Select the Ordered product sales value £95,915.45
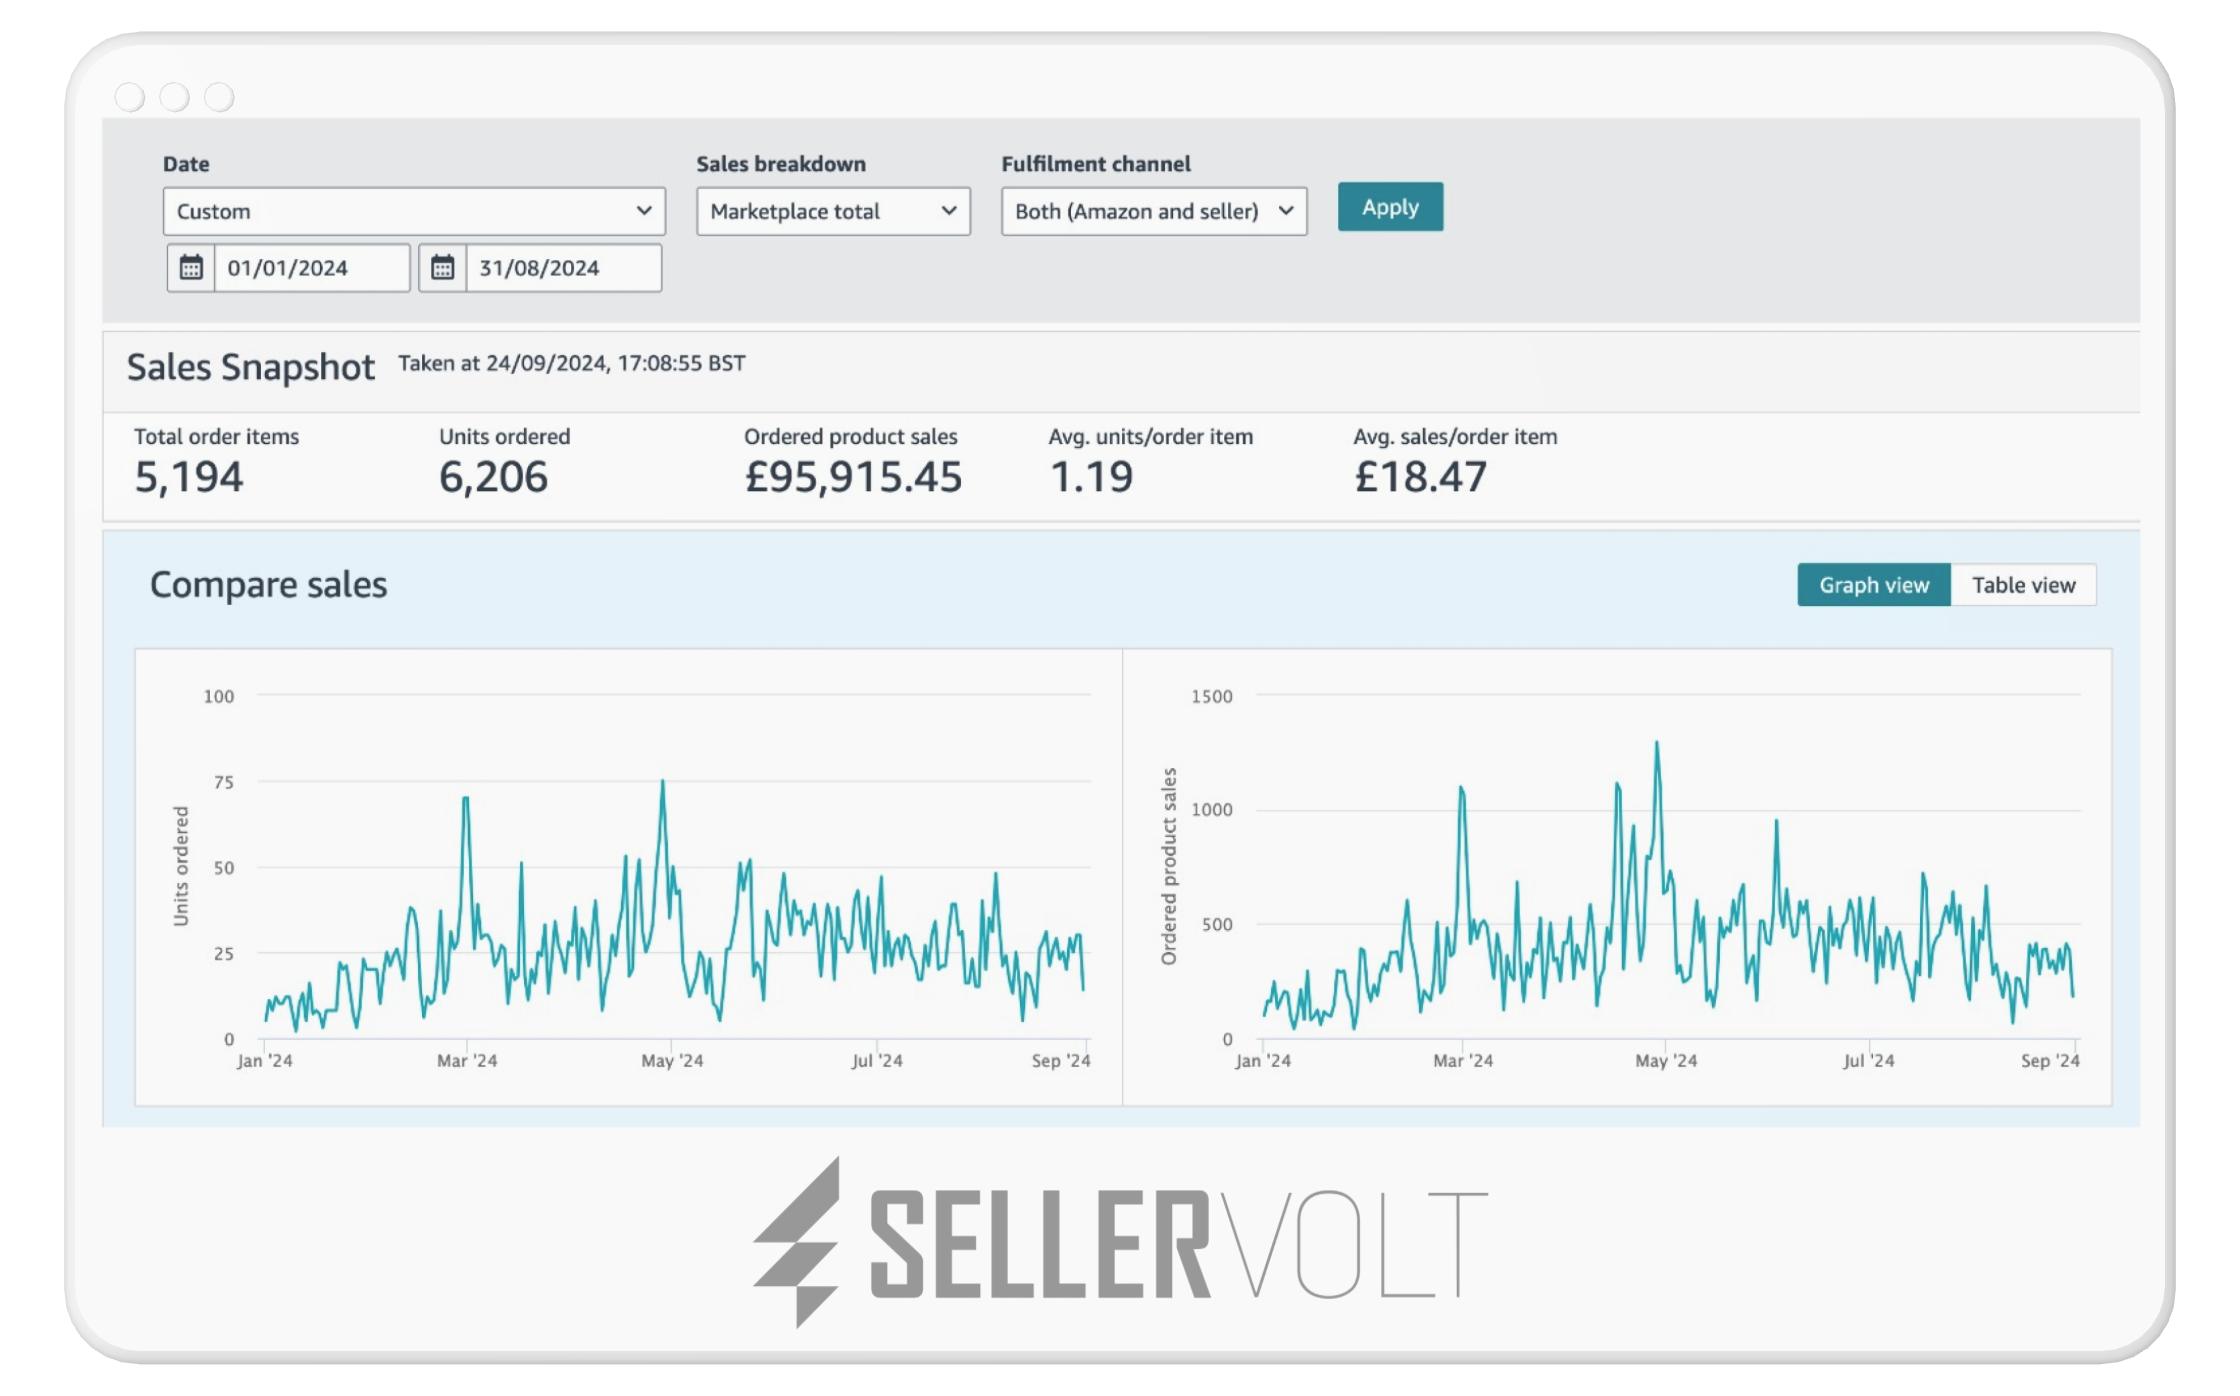 [853, 477]
